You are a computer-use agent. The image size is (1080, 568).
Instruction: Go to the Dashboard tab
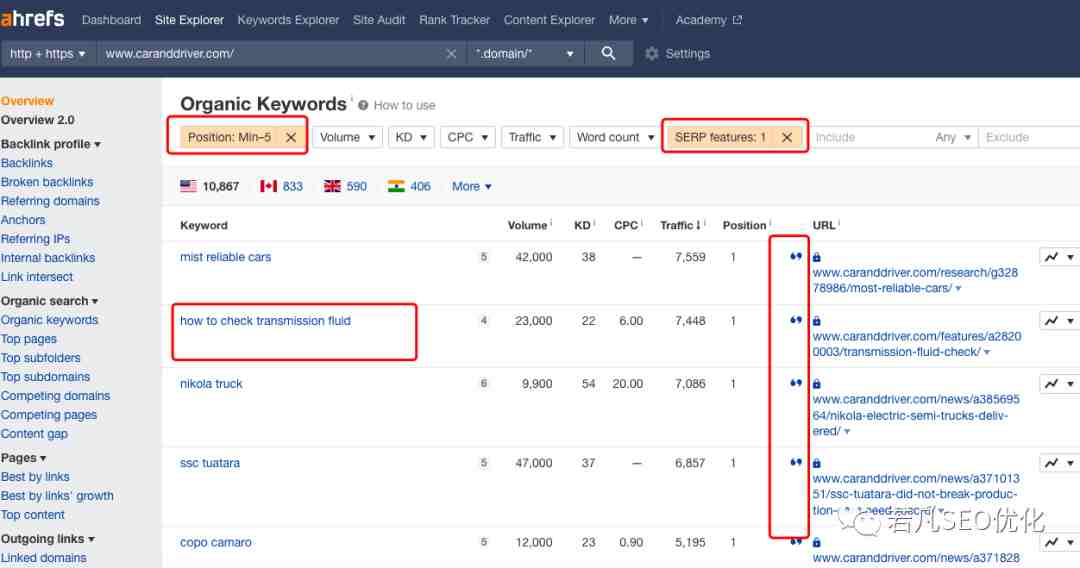pyautogui.click(x=111, y=20)
